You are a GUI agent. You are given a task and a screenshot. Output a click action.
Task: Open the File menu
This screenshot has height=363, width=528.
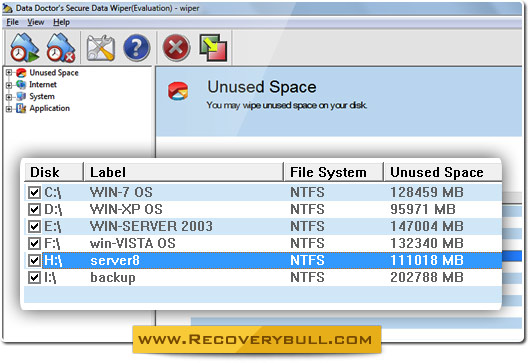pos(12,22)
